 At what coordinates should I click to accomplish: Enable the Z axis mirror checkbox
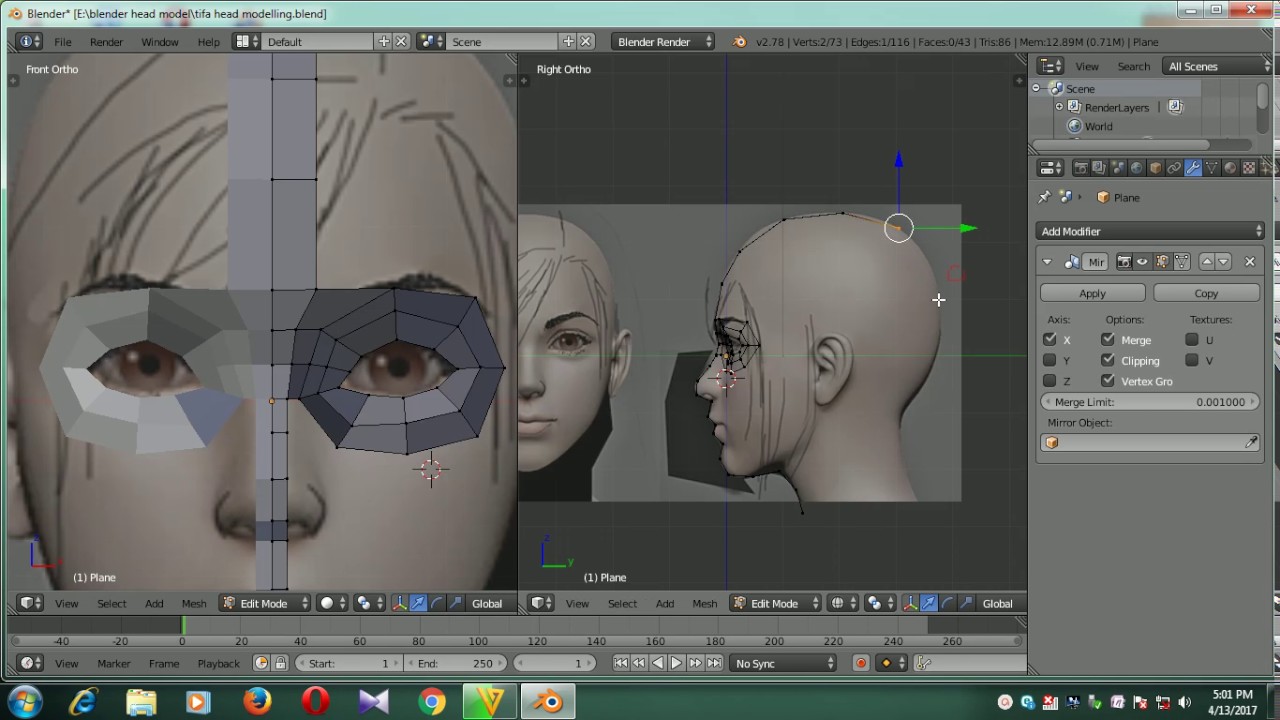coord(1049,381)
